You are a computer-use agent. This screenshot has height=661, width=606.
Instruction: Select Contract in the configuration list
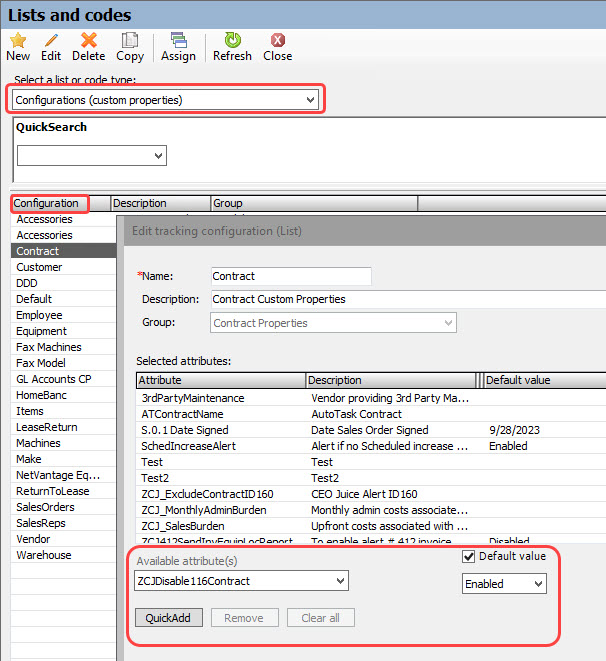63,251
